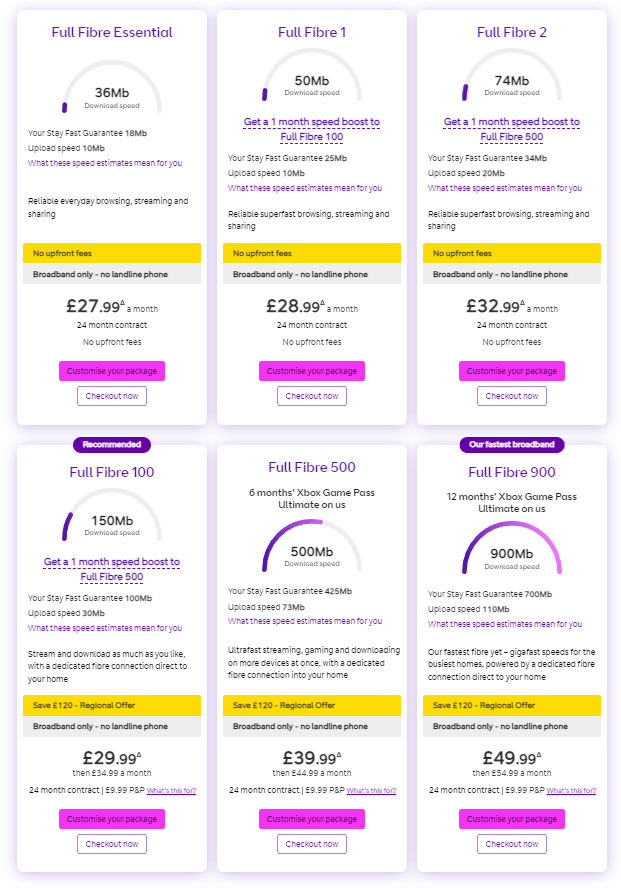Image resolution: width=621 pixels, height=888 pixels.
Task: Open speed estimates info for Full Fibre Essential
Action: [x=105, y=163]
